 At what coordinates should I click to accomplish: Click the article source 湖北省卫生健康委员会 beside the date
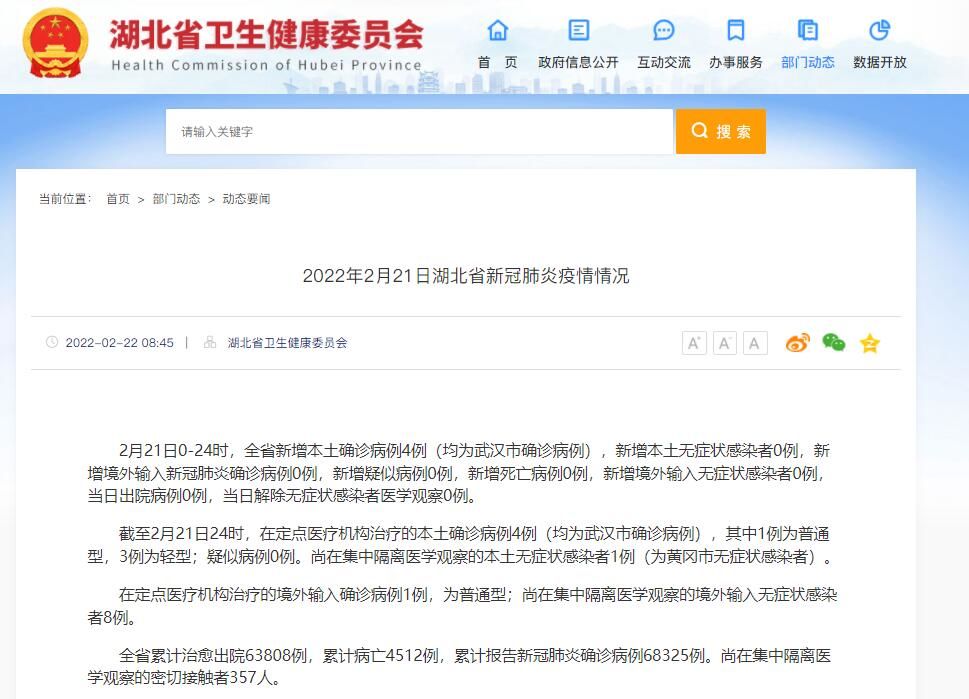(287, 343)
